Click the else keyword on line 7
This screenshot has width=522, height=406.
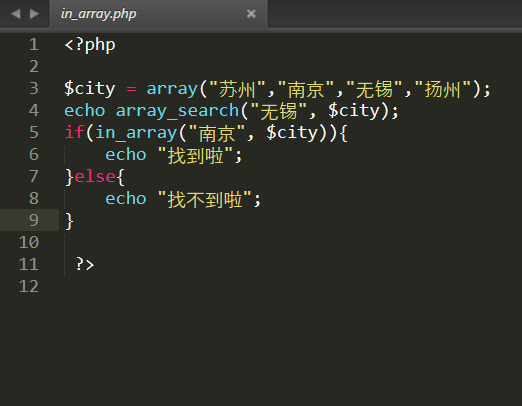point(95,176)
